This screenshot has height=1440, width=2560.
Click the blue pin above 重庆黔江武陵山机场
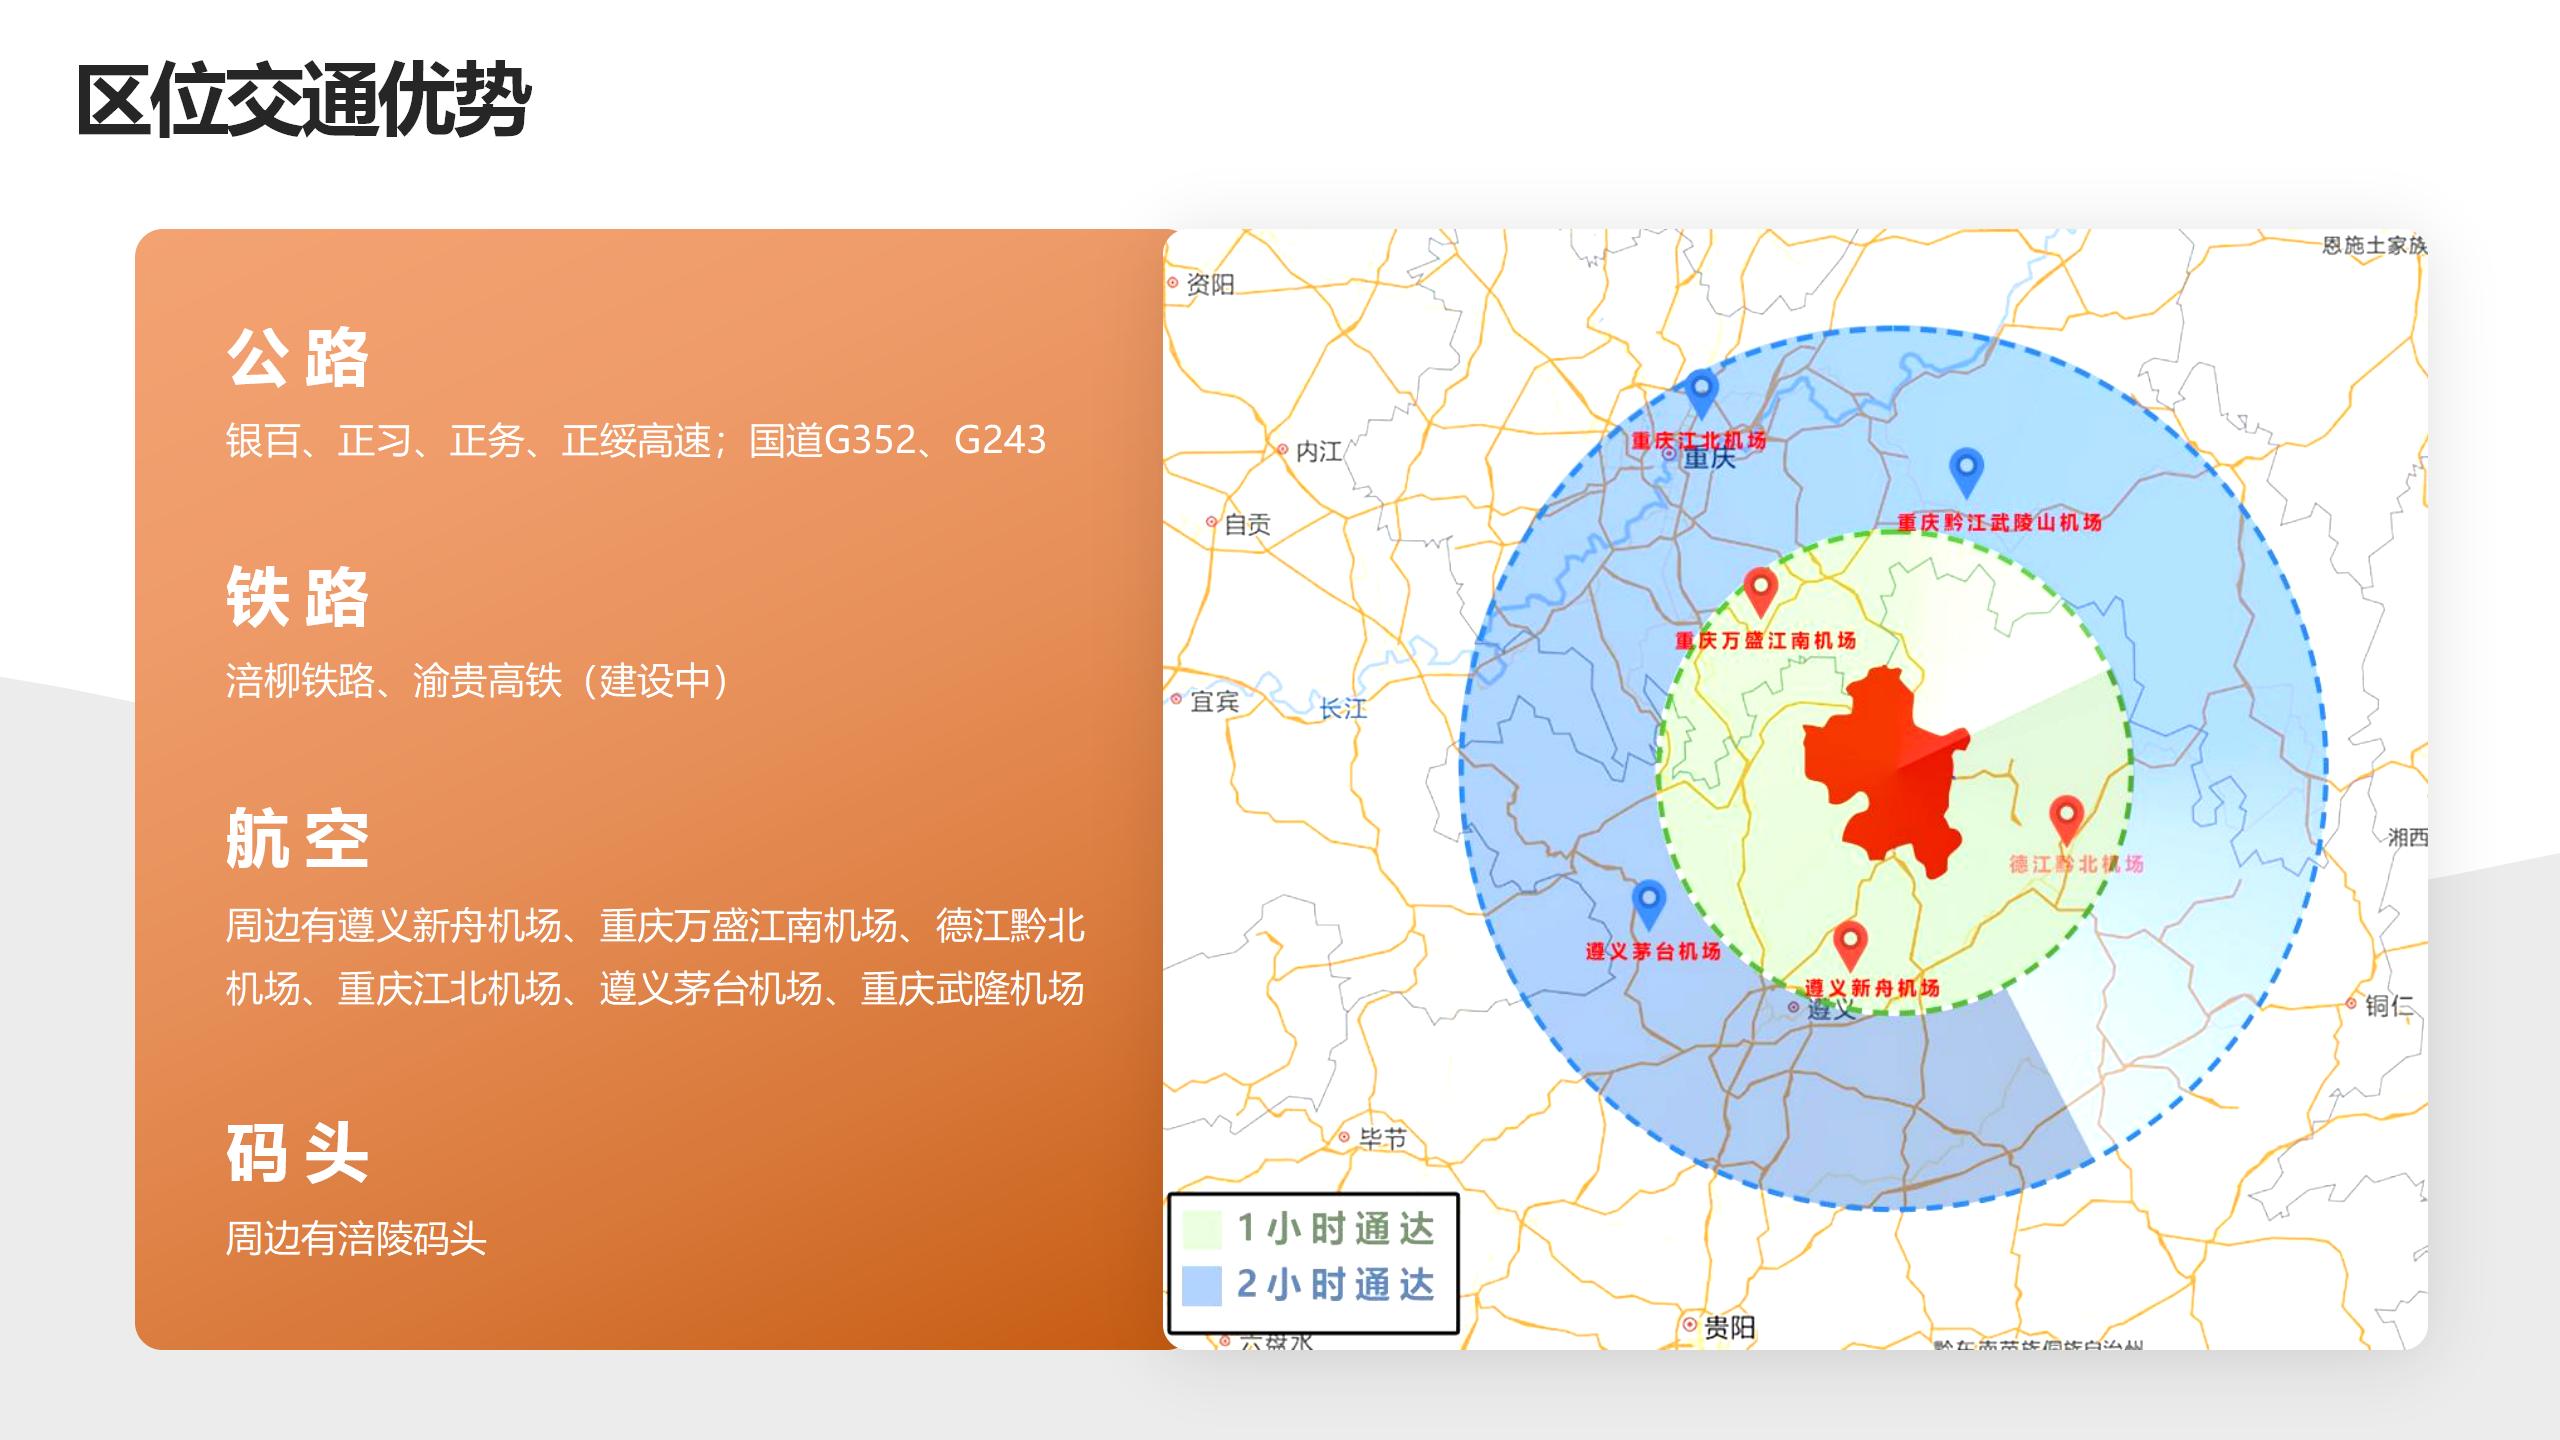coord(1966,468)
